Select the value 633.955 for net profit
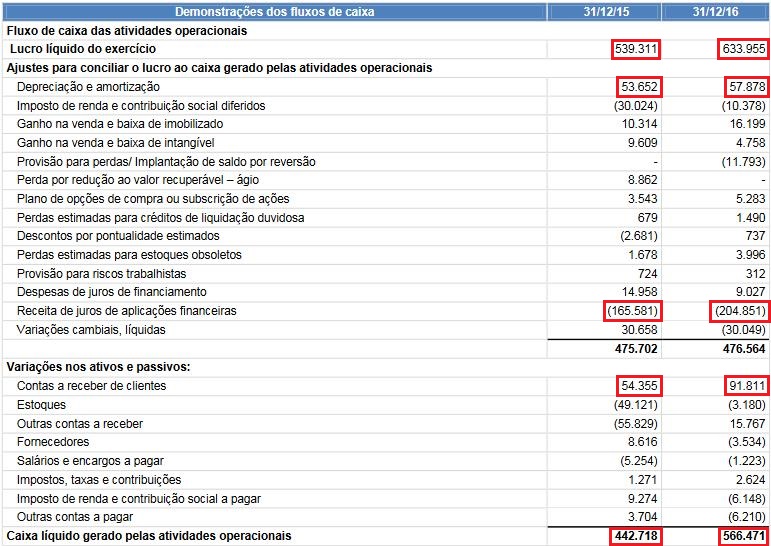The width and height of the screenshot is (771, 546). point(744,49)
